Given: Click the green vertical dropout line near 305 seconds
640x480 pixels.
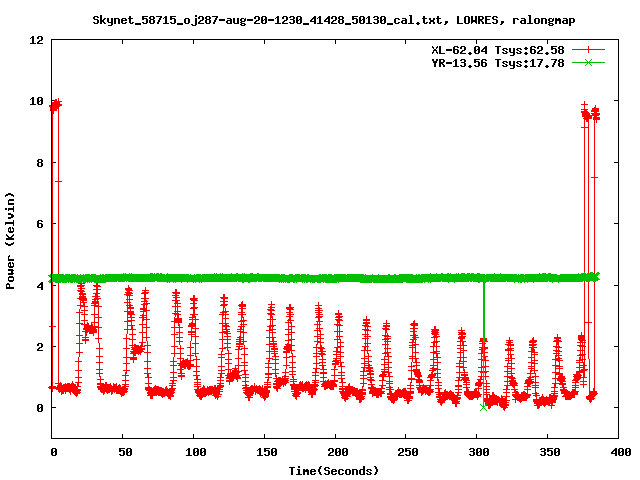Looking at the screenshot, I should point(484,344).
